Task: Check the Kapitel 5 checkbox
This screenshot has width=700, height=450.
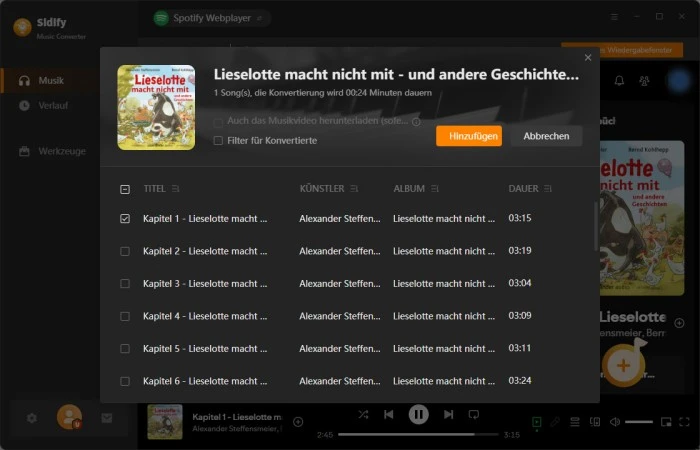Action: [125, 349]
